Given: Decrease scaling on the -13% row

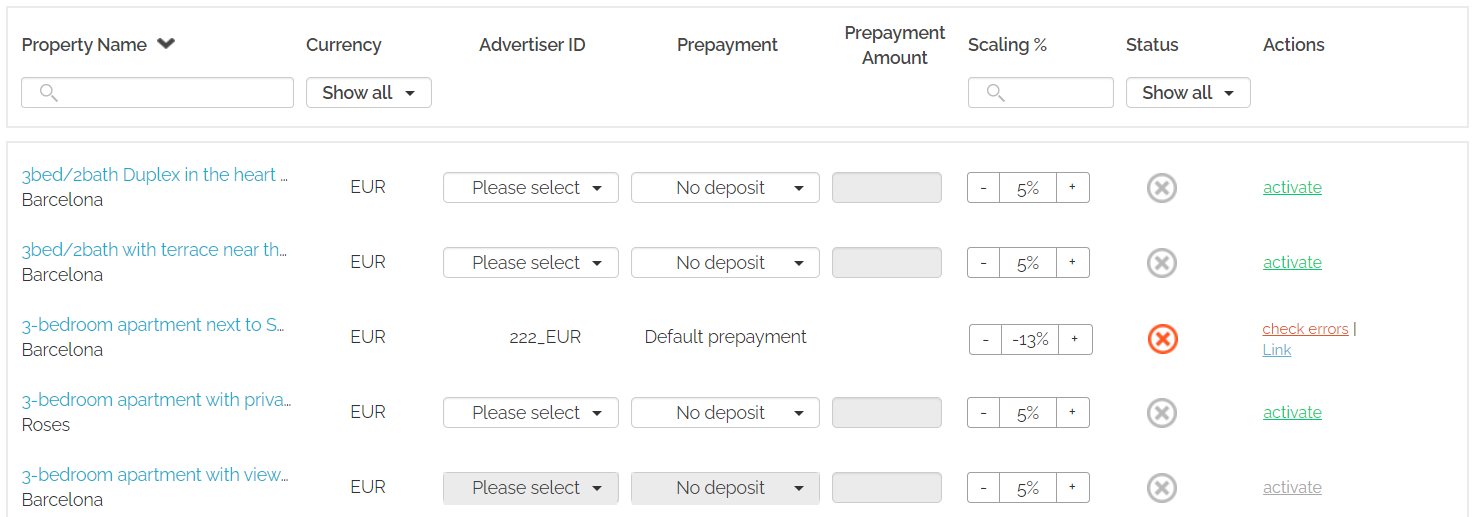Looking at the screenshot, I should (985, 340).
